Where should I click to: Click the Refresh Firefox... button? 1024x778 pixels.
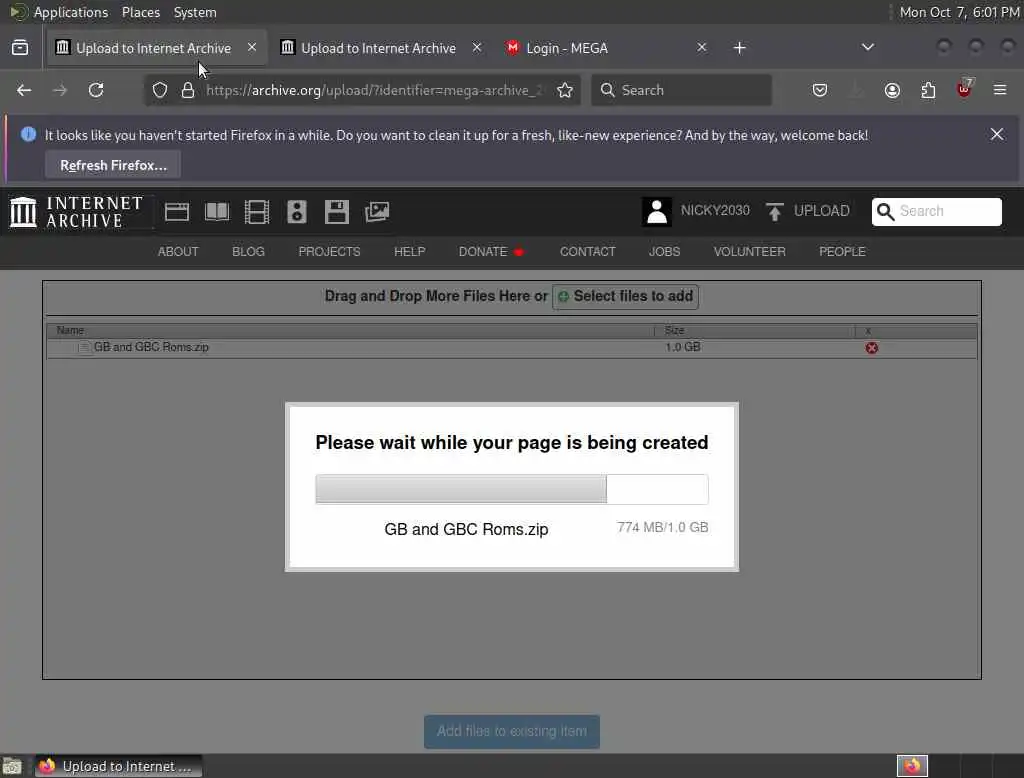[x=113, y=165]
